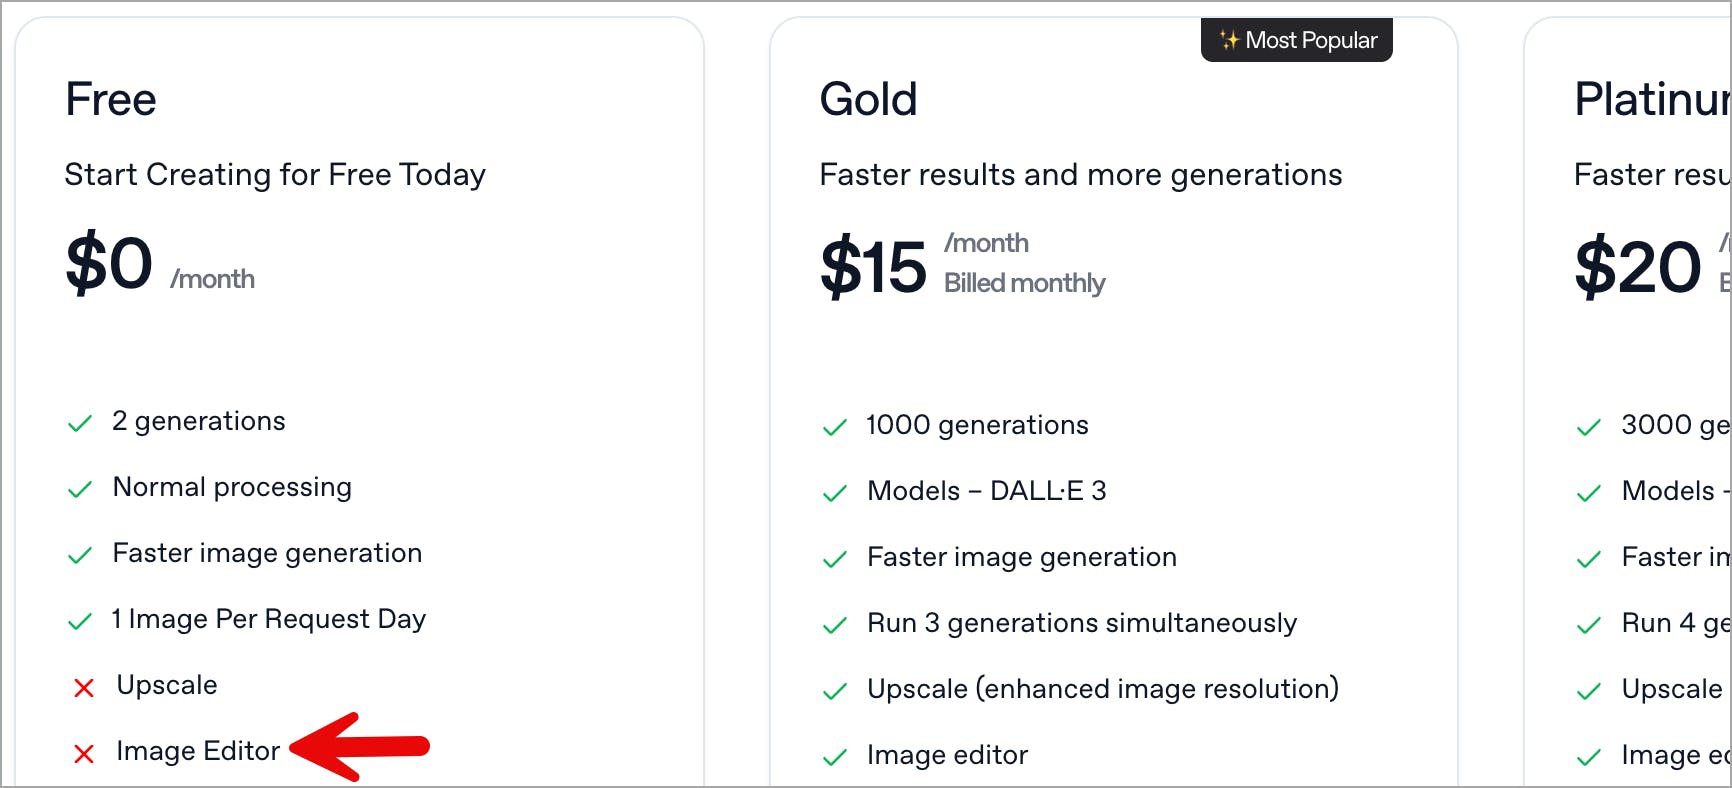Click the $20 Platinum price

coord(1637,268)
